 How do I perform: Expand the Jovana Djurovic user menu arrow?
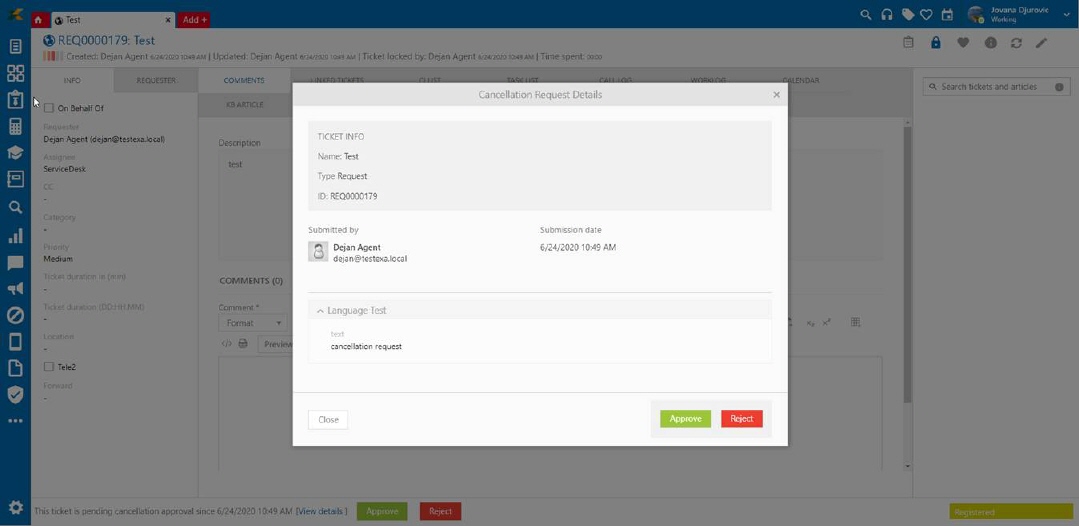point(1066,15)
